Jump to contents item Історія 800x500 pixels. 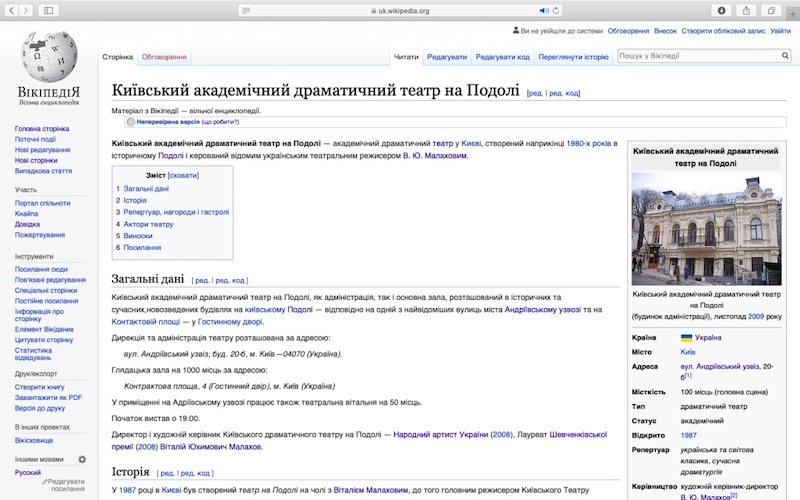pos(135,201)
